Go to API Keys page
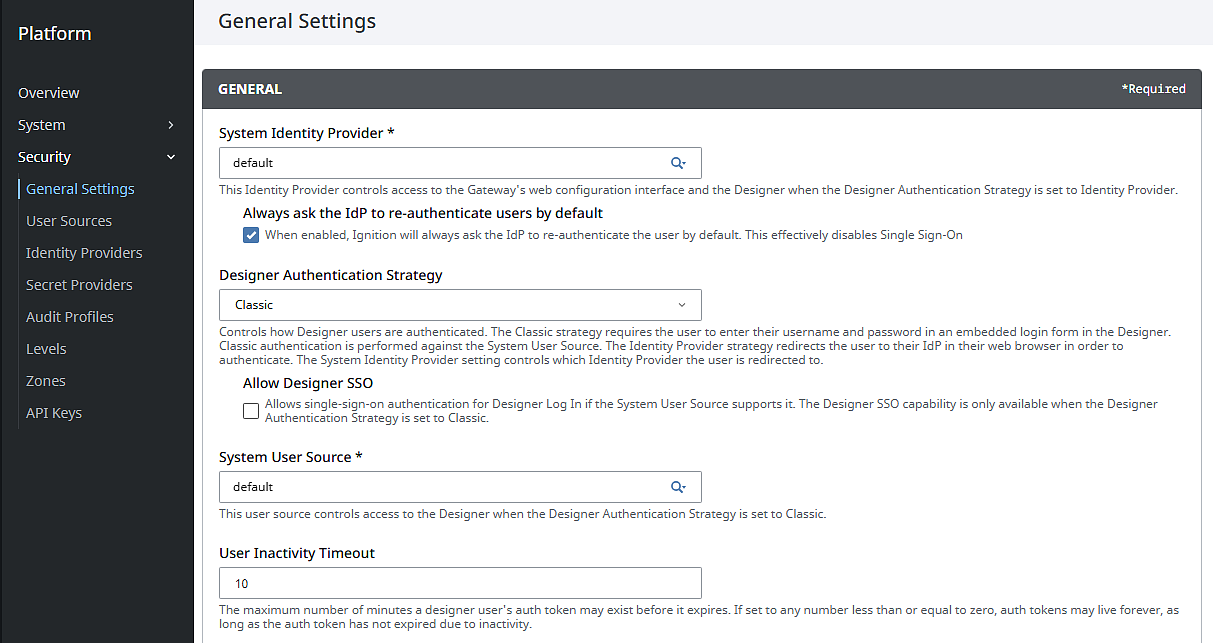The width and height of the screenshot is (1213, 643). (x=54, y=413)
